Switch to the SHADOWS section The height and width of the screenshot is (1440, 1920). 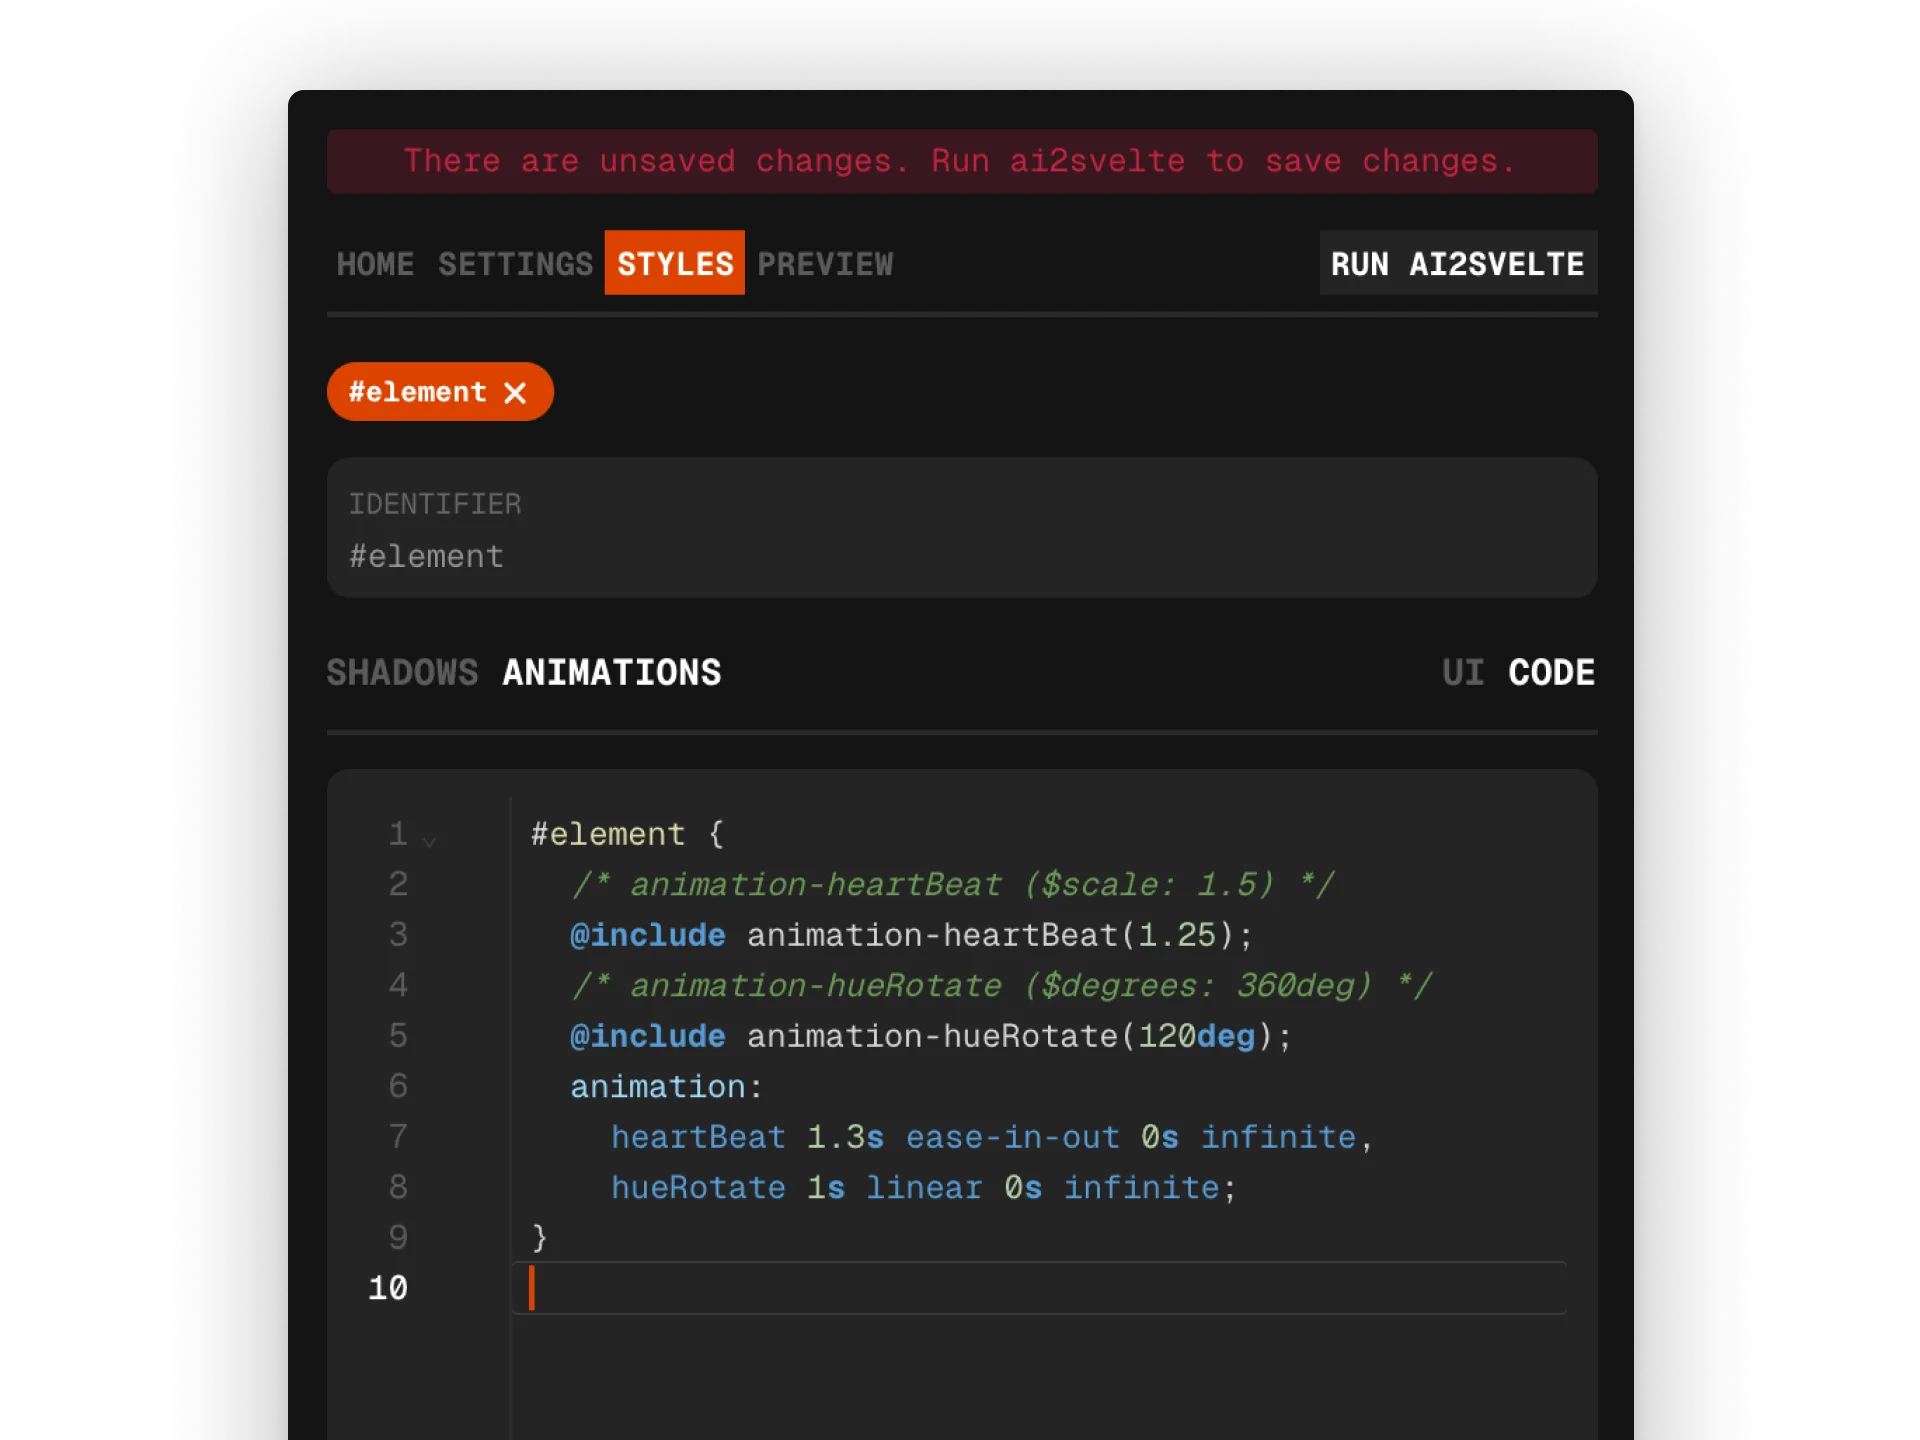tap(402, 672)
